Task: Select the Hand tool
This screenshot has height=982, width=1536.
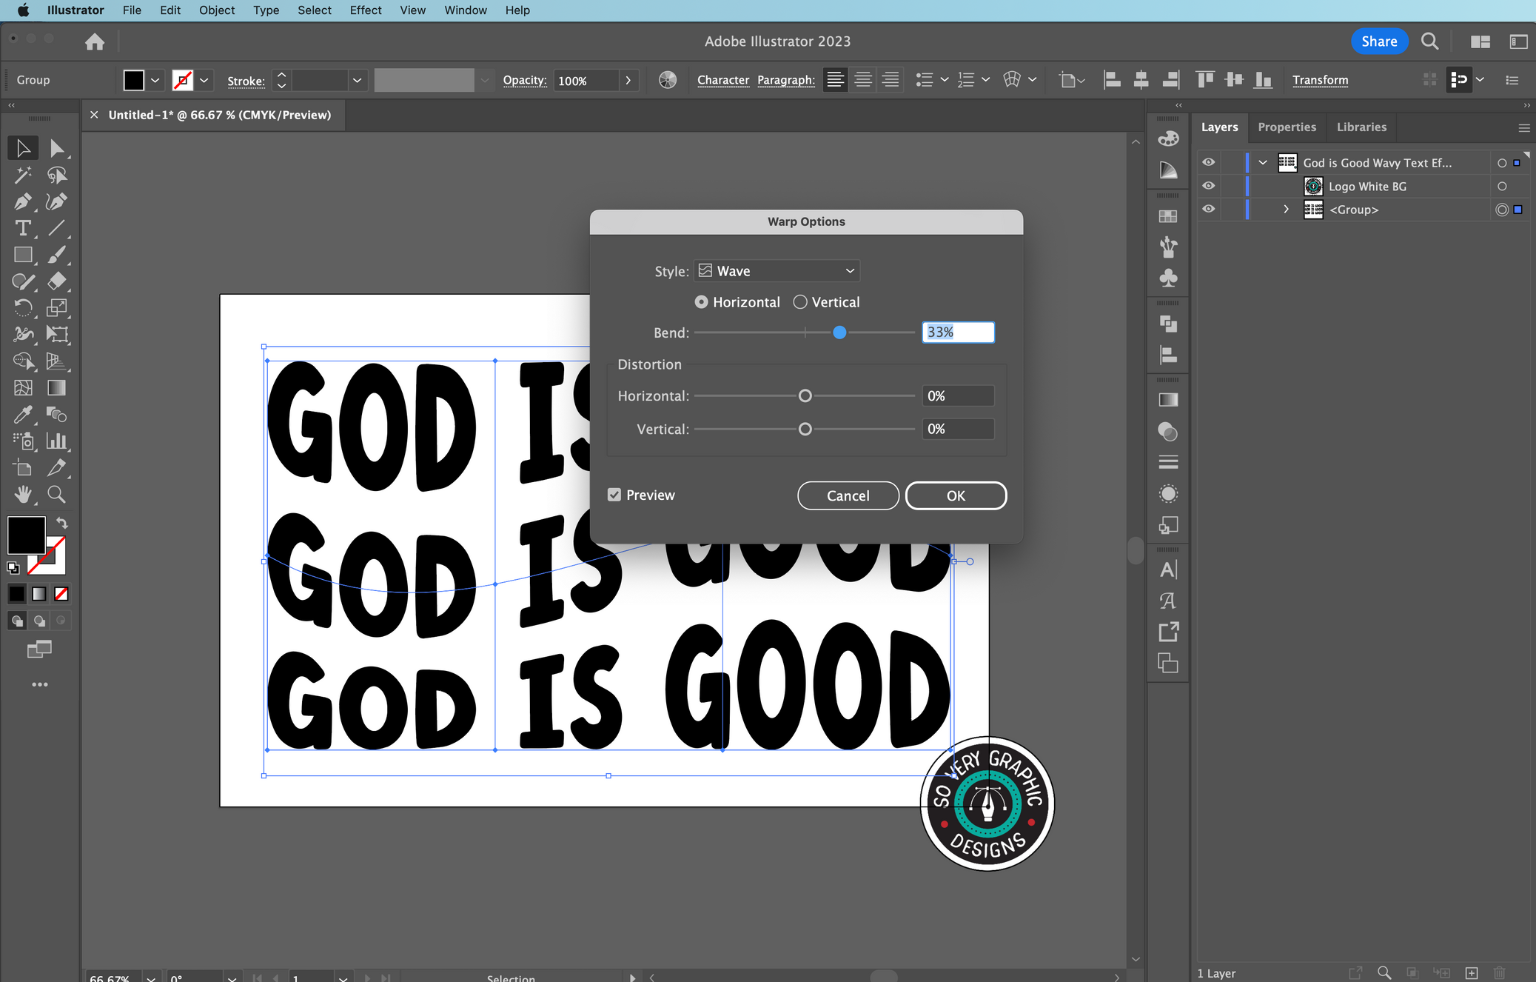Action: (22, 495)
